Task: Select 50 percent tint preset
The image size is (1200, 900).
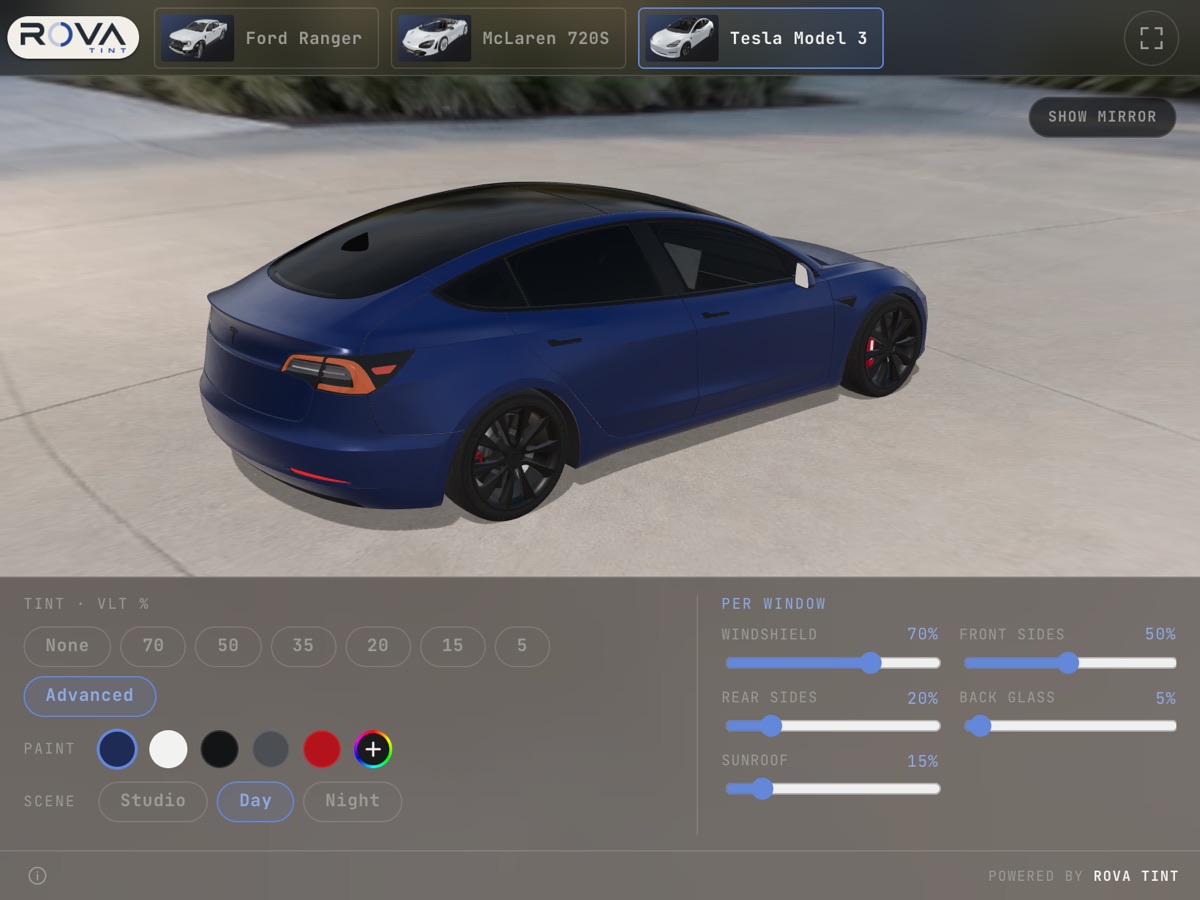Action: coord(228,646)
